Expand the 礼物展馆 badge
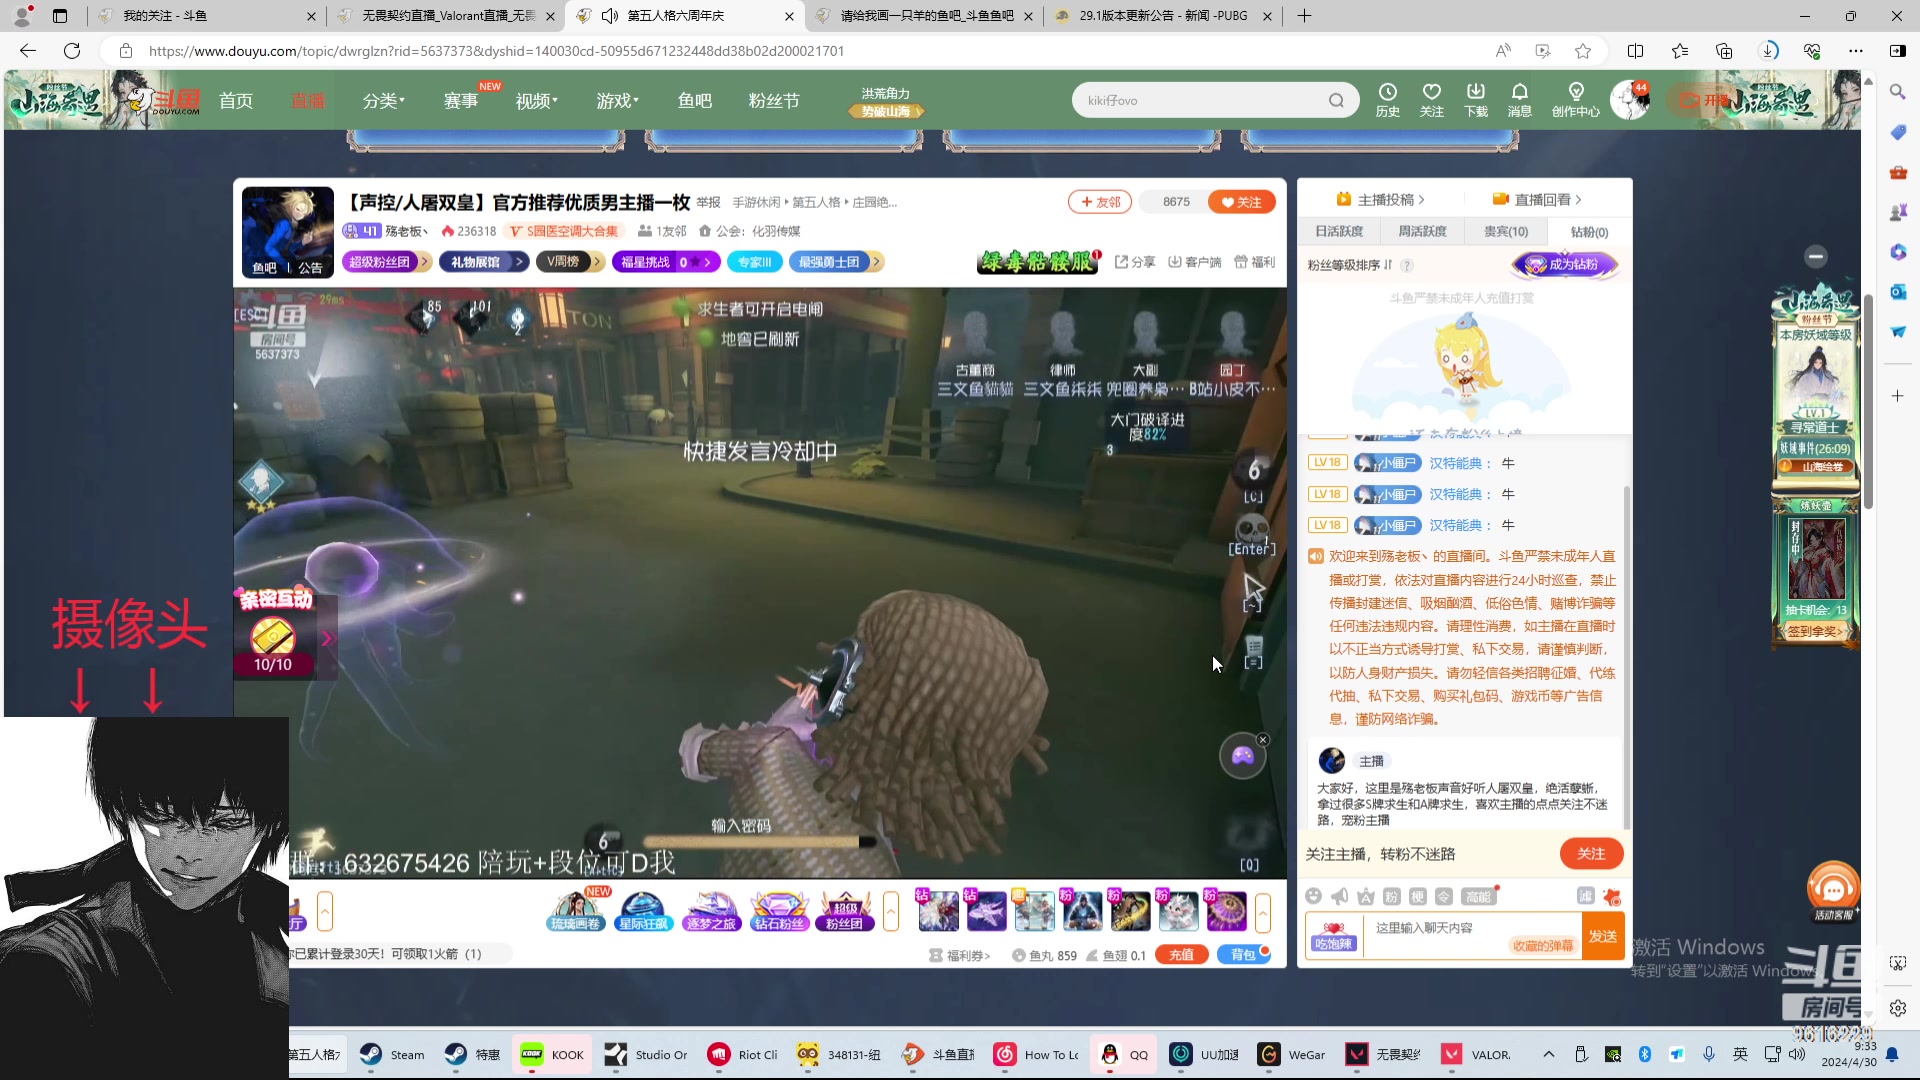Screen dimensions: 1920x1080 pyautogui.click(x=484, y=262)
